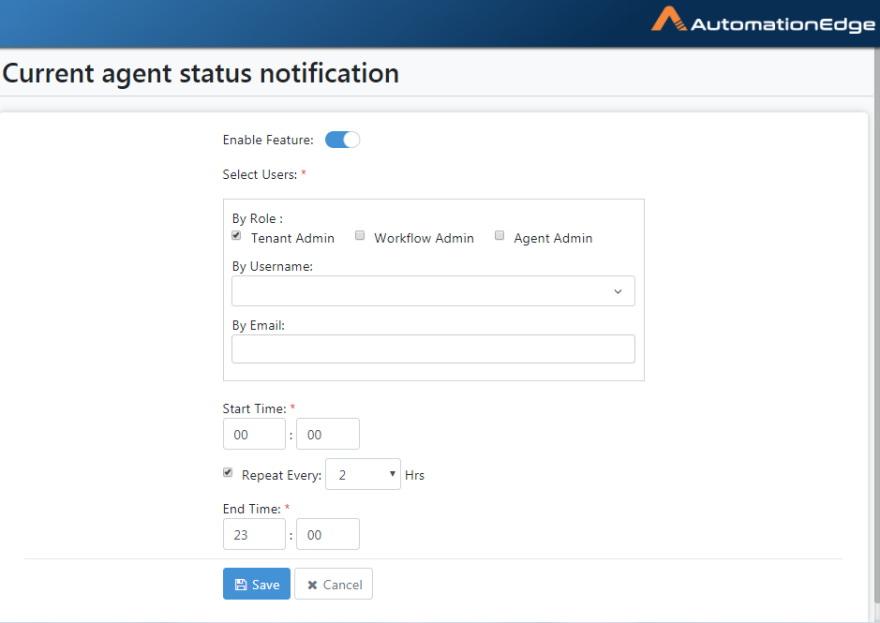This screenshot has height=623, width=880.
Task: Click the X icon on Cancel button
Action: [313, 585]
